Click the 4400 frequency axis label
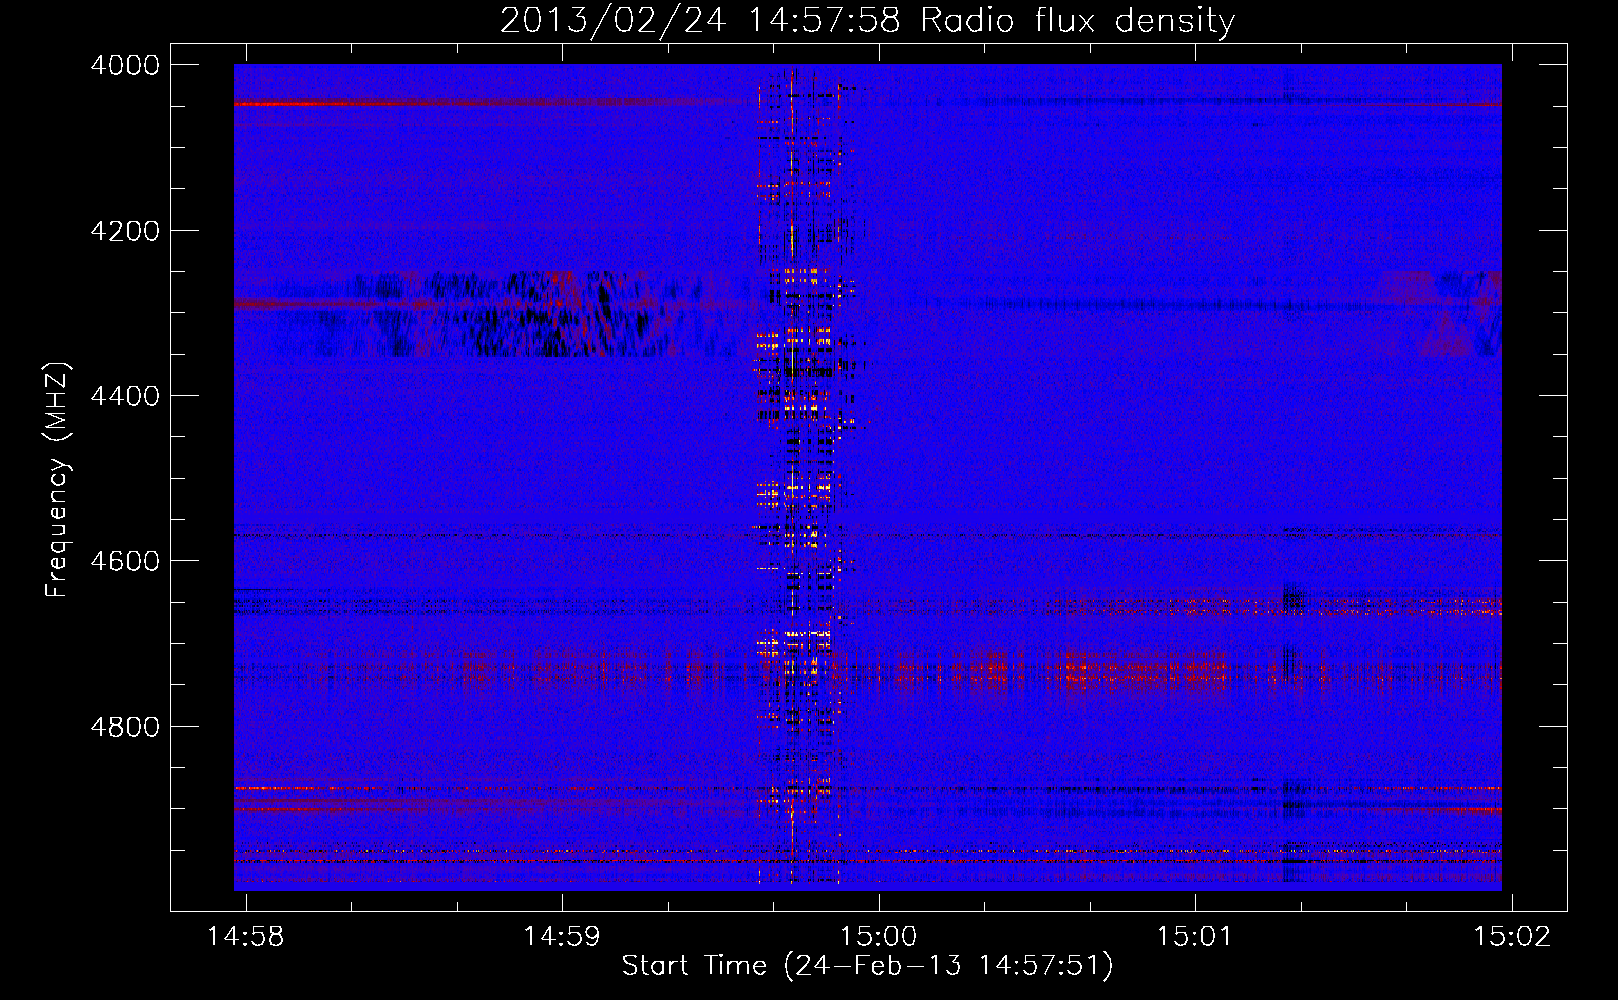This screenshot has height=1000, width=1618. pos(125,396)
